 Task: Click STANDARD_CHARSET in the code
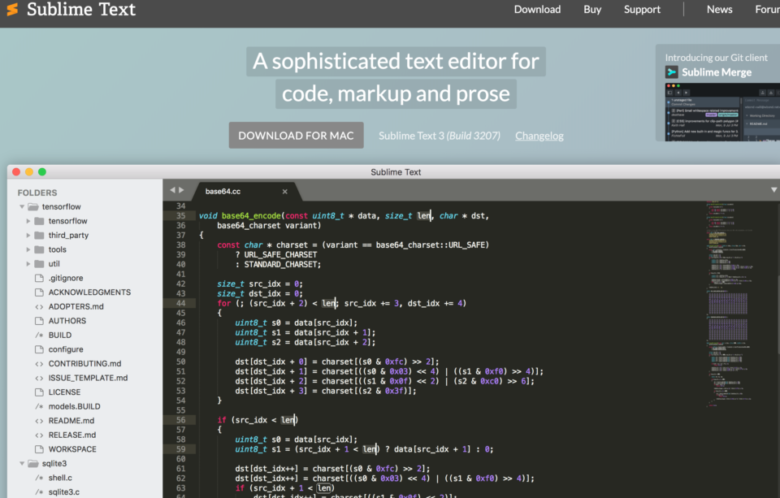[281, 265]
